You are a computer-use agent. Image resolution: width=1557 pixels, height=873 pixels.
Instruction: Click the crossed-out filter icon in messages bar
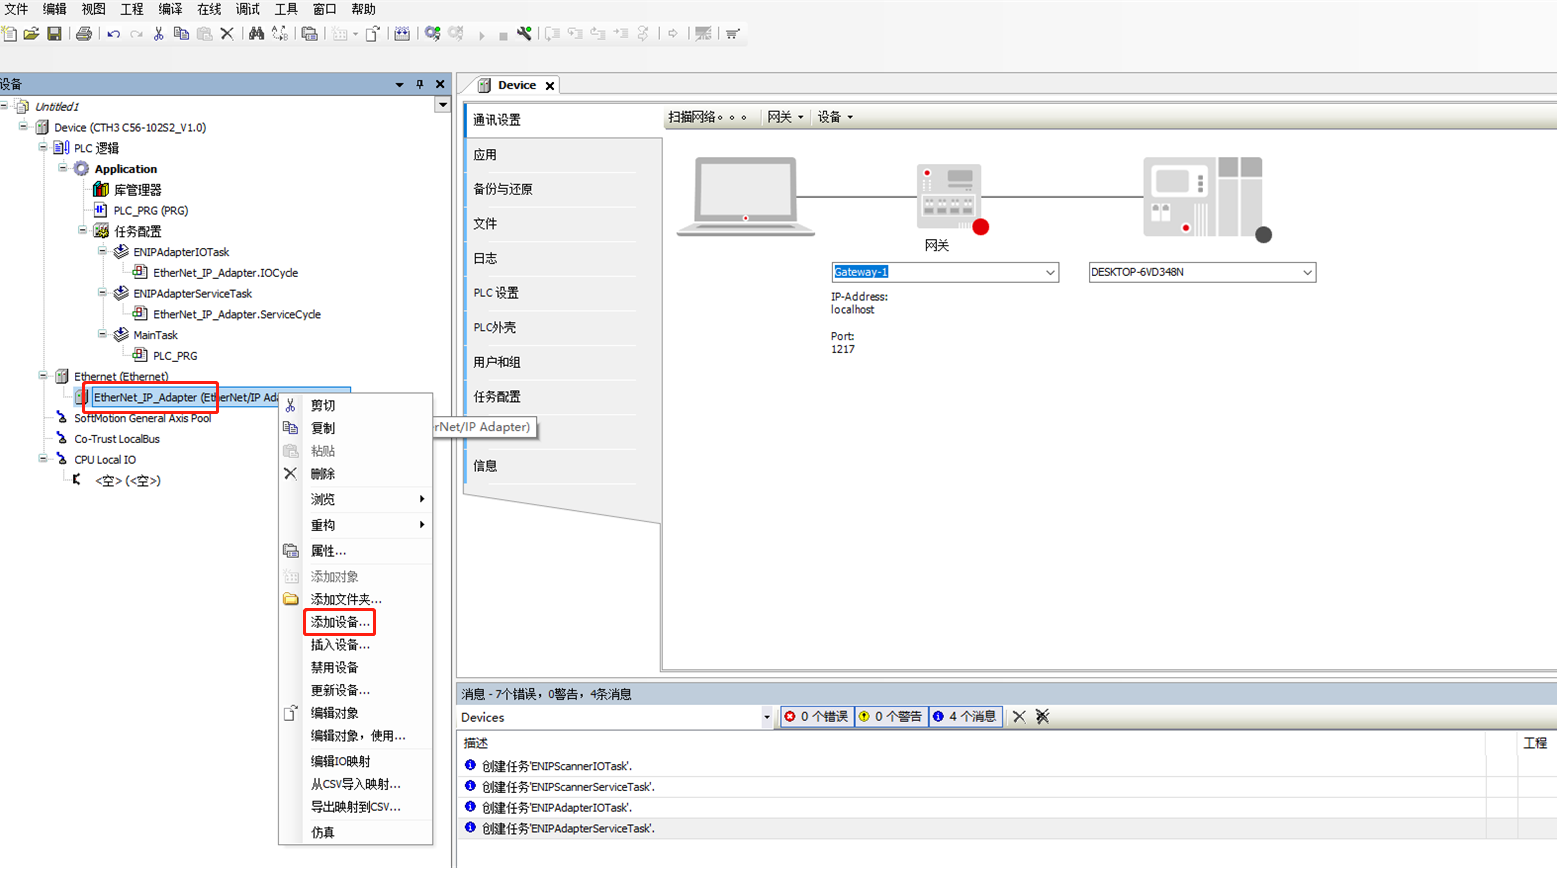[x=1042, y=716]
